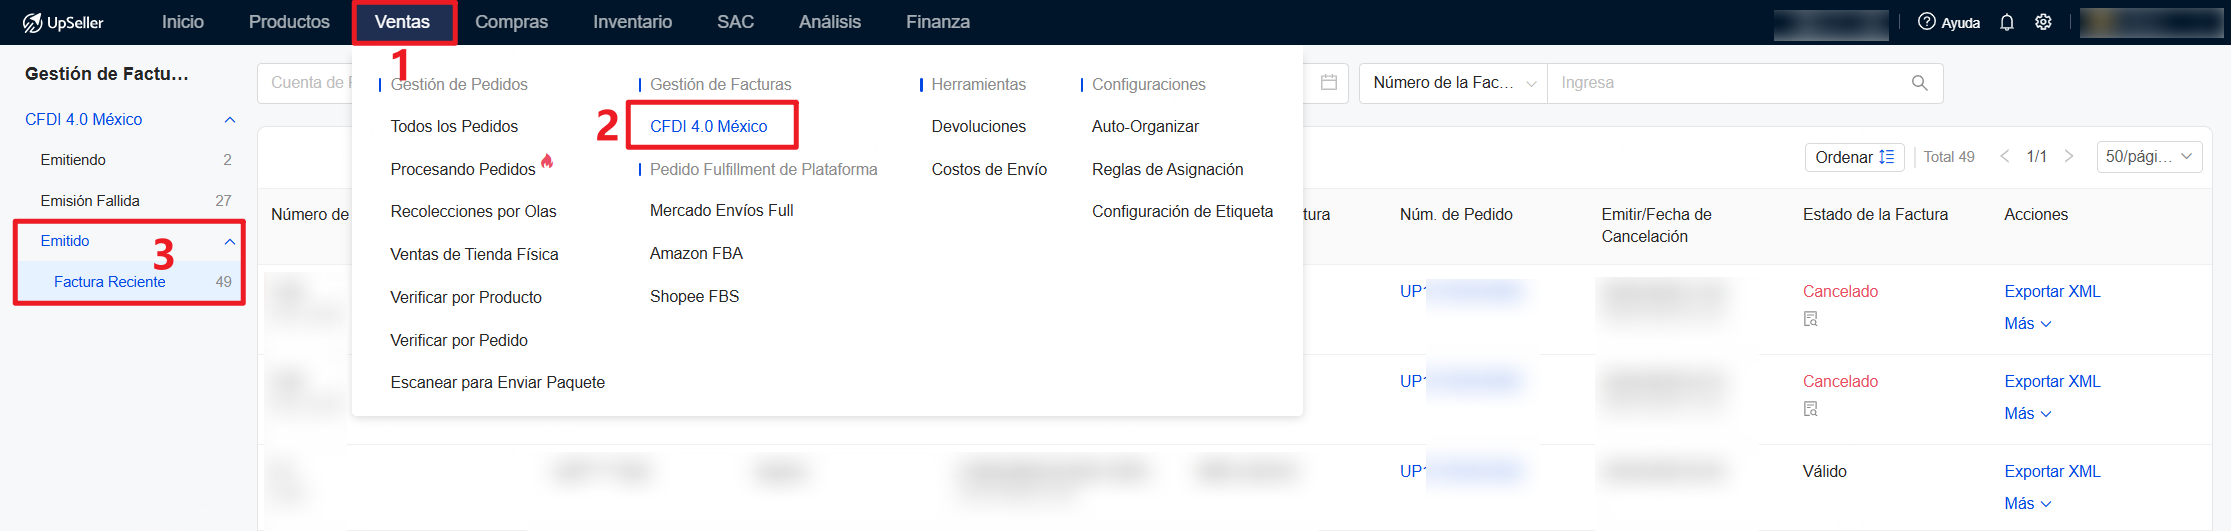
Task: Open Reglas de Asignación
Action: 1167,170
